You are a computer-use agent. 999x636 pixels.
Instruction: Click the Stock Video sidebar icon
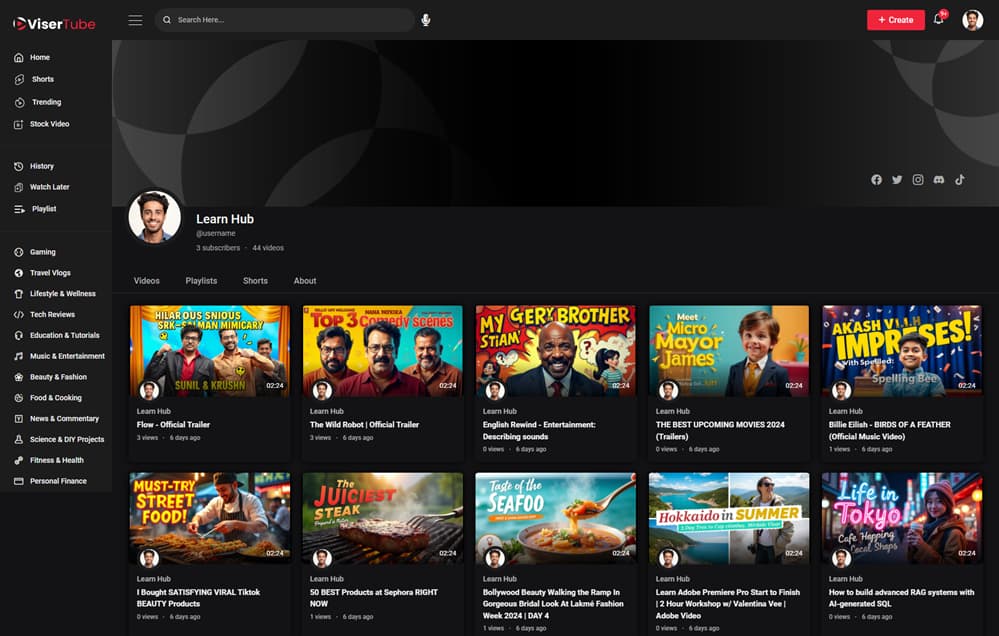(18, 124)
